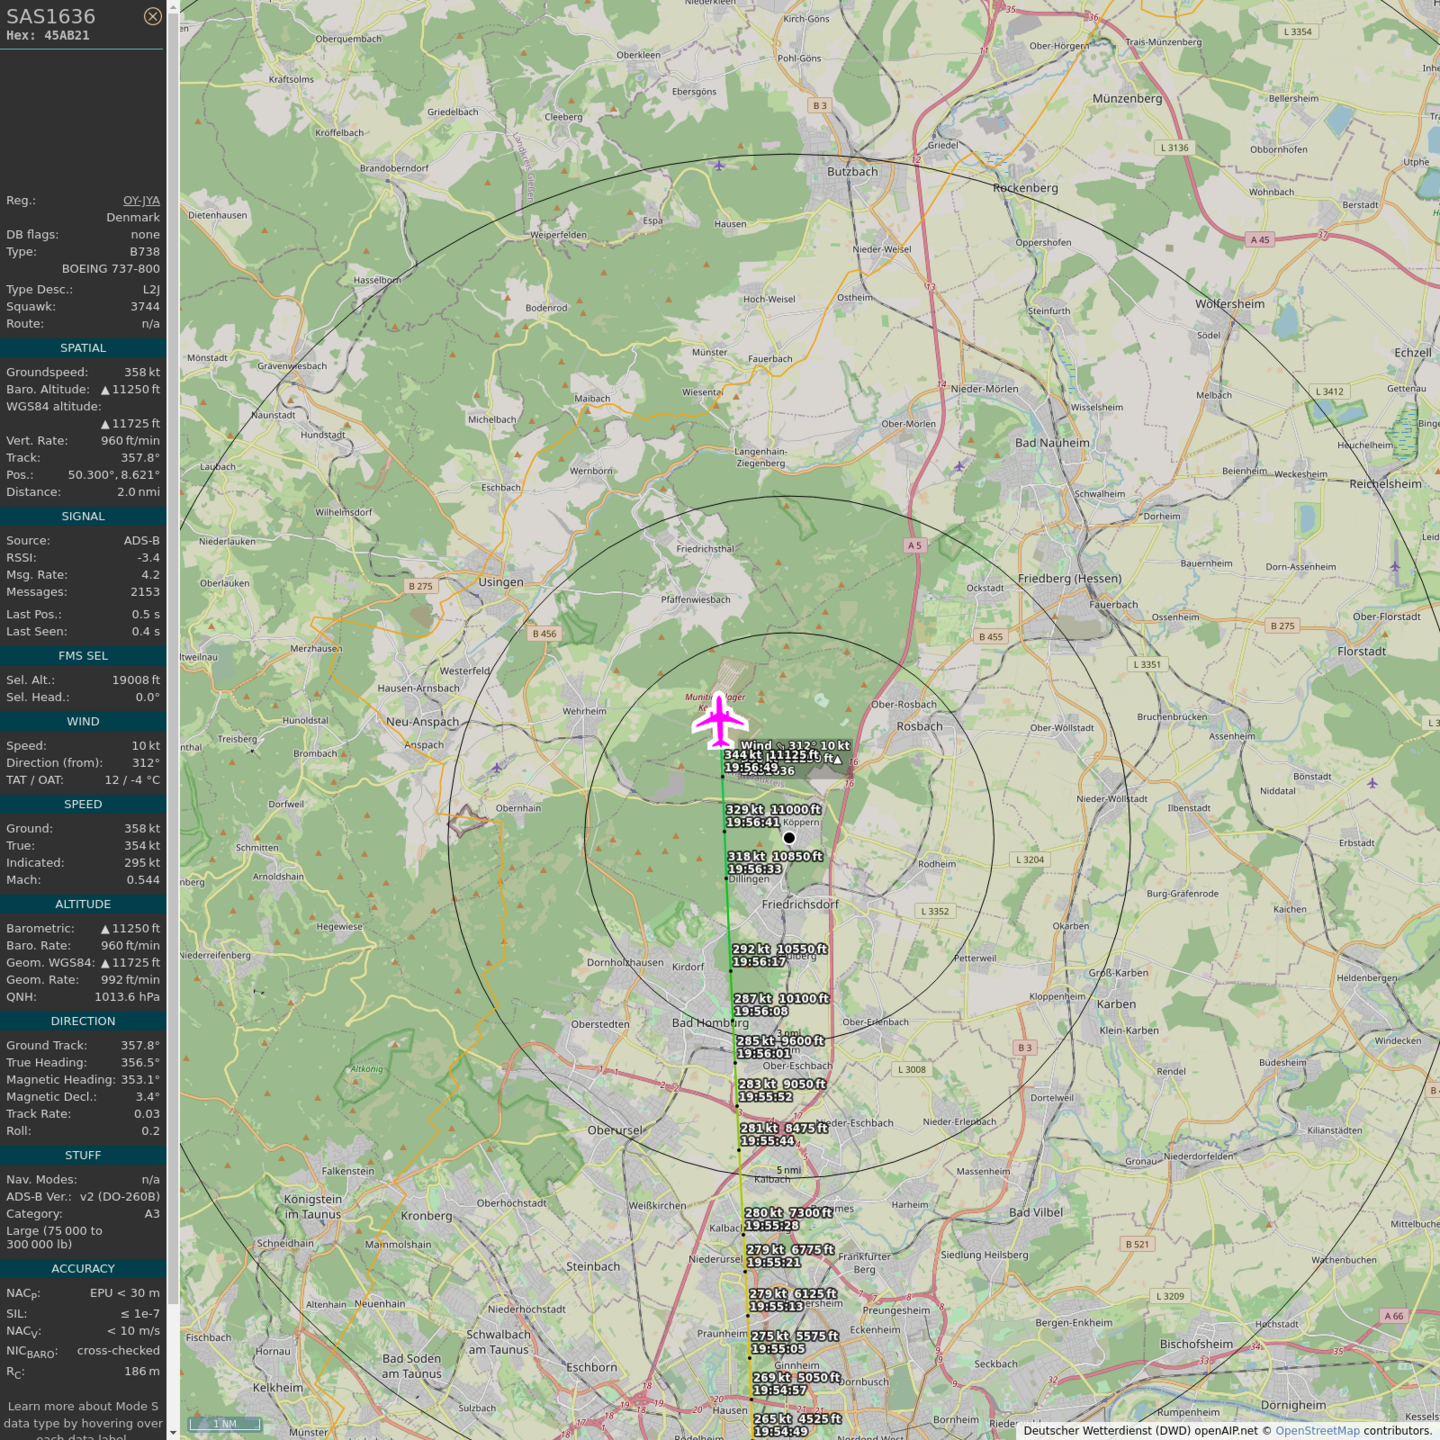The image size is (1440, 1440).
Task: Click the FMS SEL section header
Action: 83,656
